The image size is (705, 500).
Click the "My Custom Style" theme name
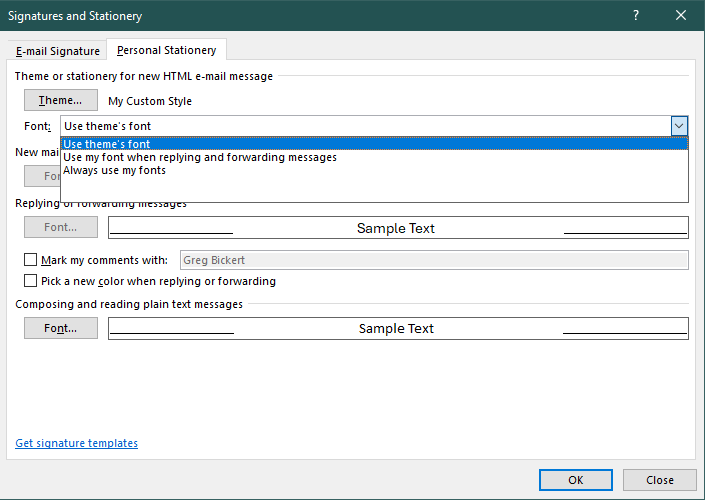pos(150,101)
